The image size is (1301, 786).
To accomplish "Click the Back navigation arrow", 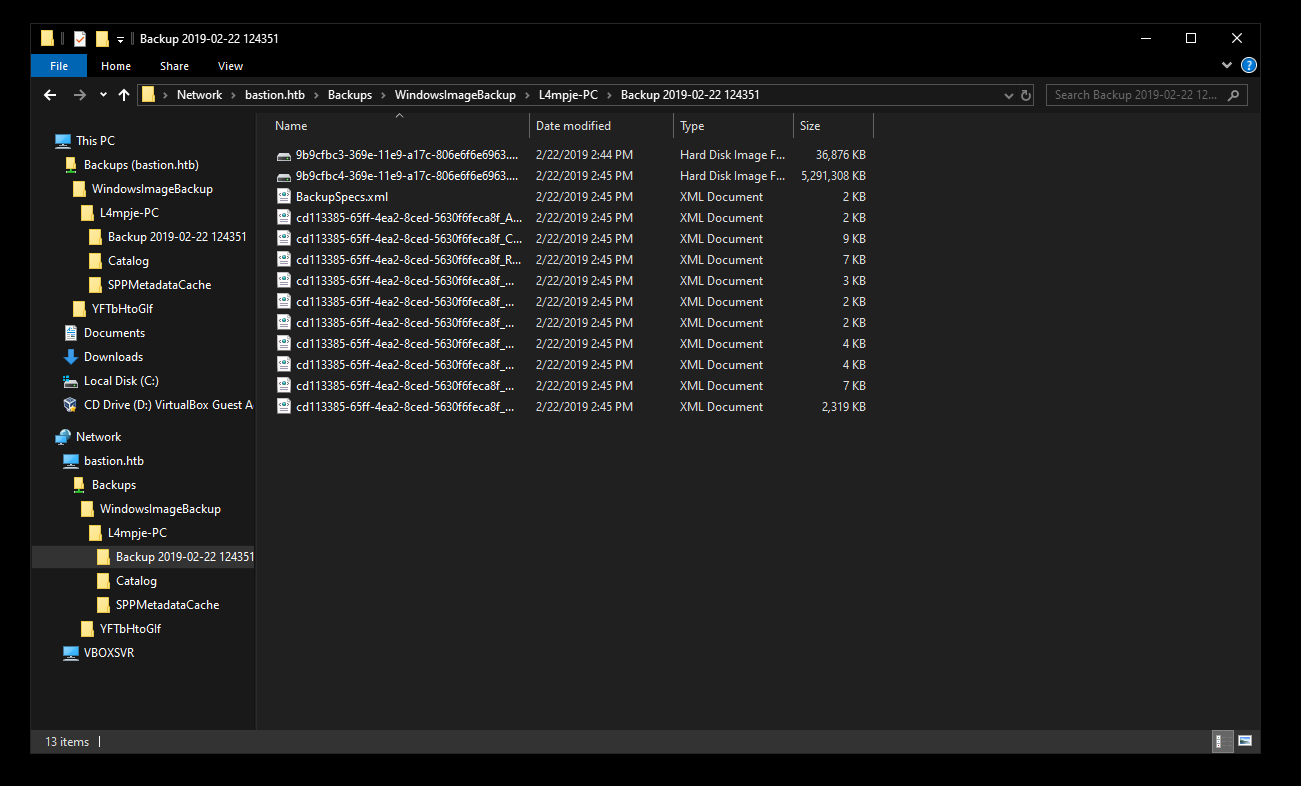I will 50,95.
